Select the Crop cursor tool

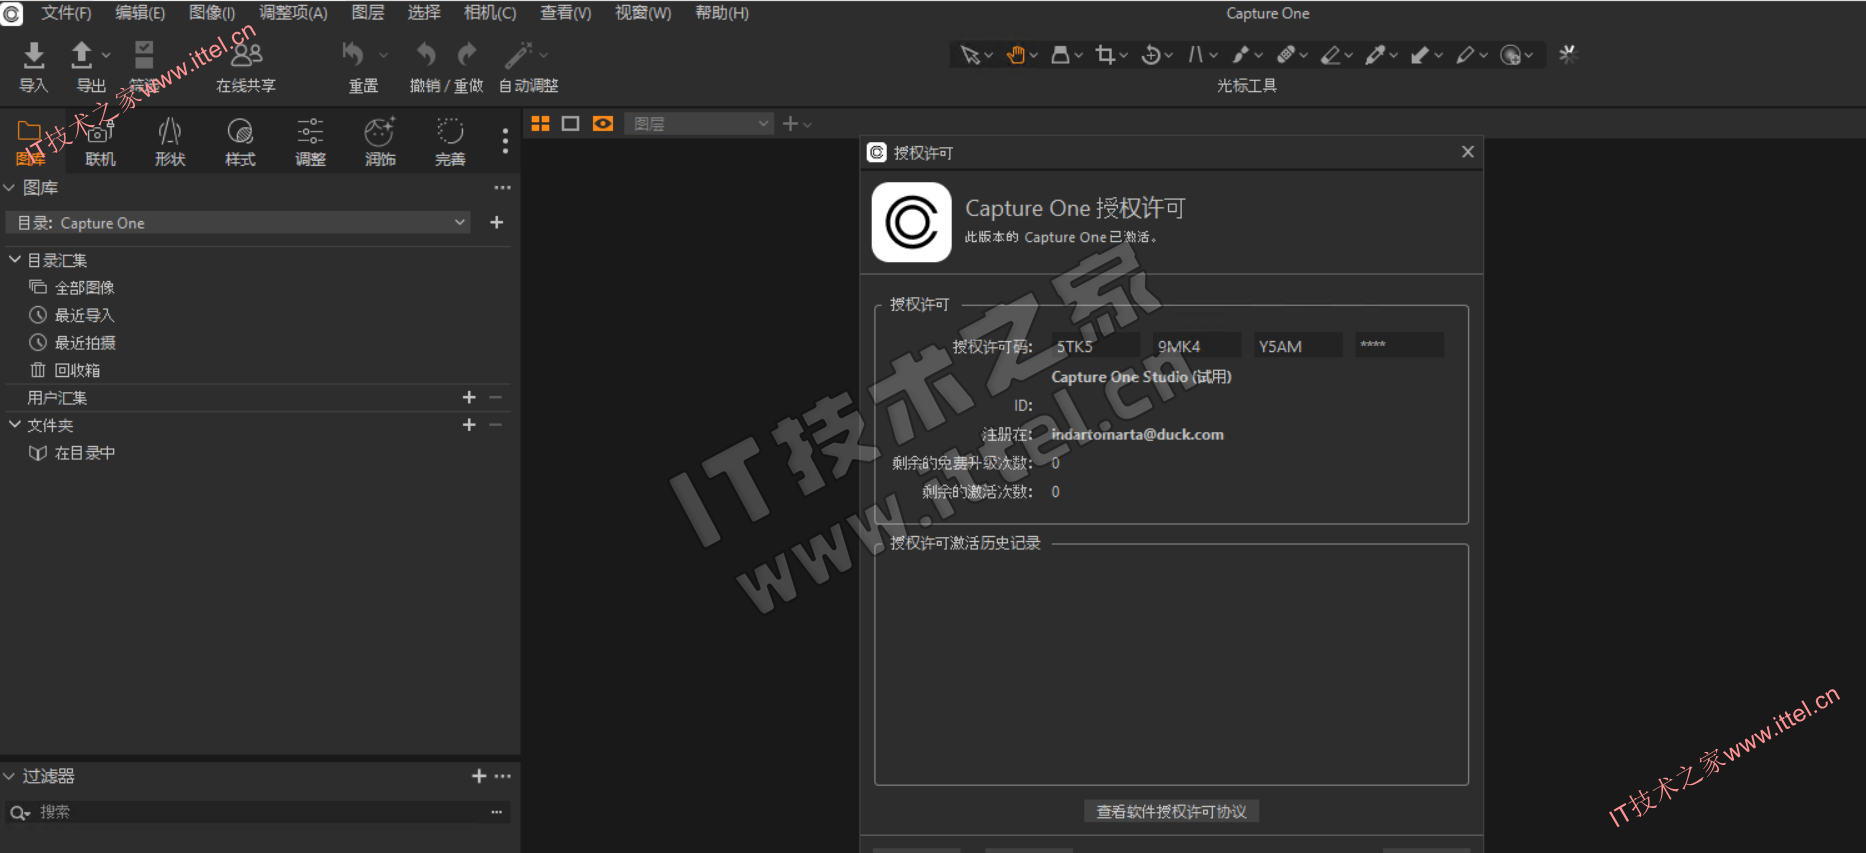tap(1105, 55)
